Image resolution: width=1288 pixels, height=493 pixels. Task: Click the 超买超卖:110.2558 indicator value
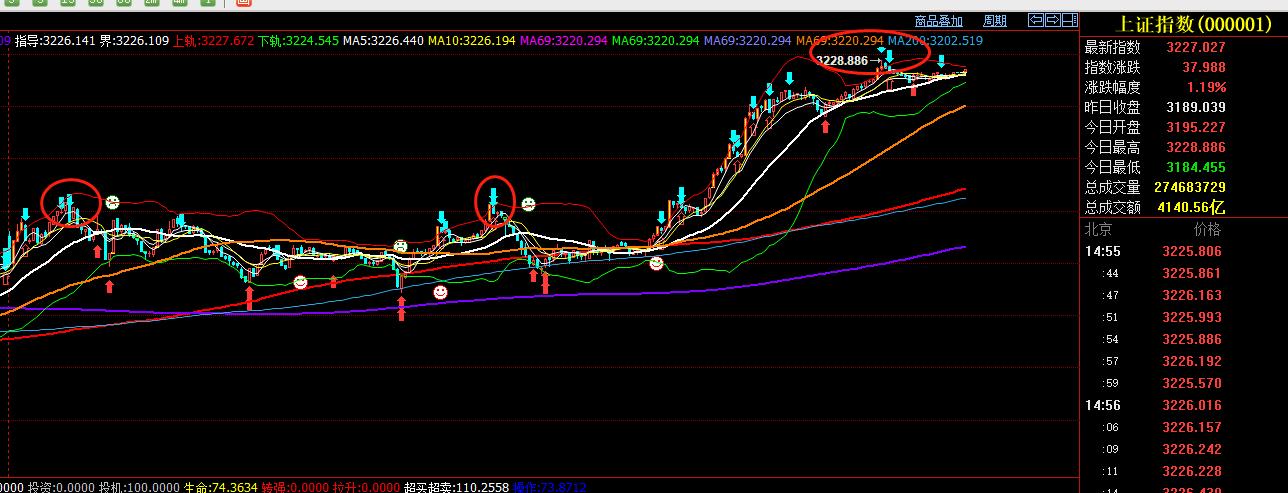[456, 487]
